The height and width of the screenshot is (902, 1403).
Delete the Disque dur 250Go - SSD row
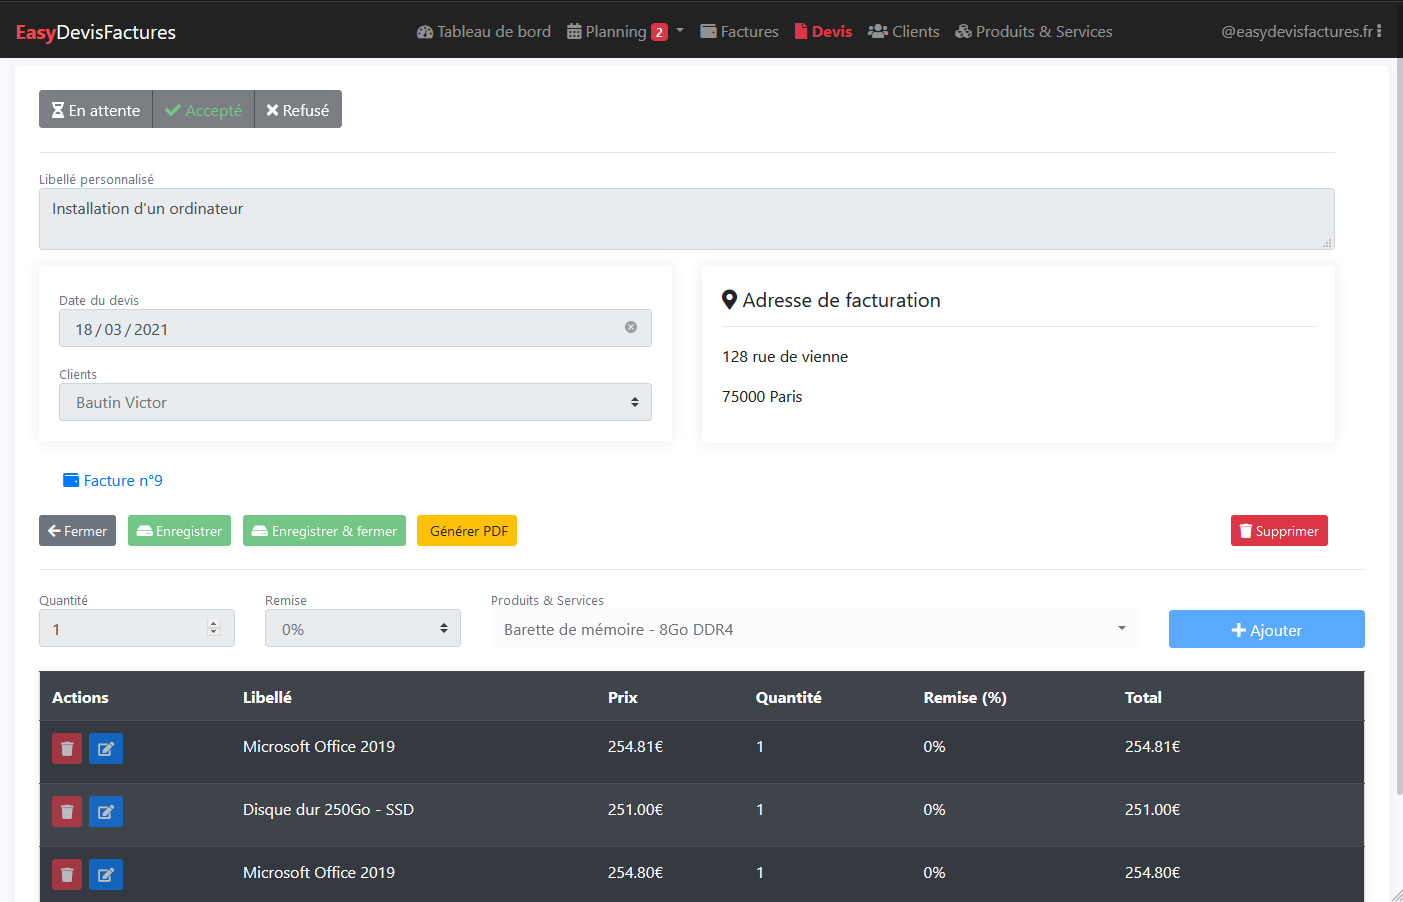coord(67,811)
